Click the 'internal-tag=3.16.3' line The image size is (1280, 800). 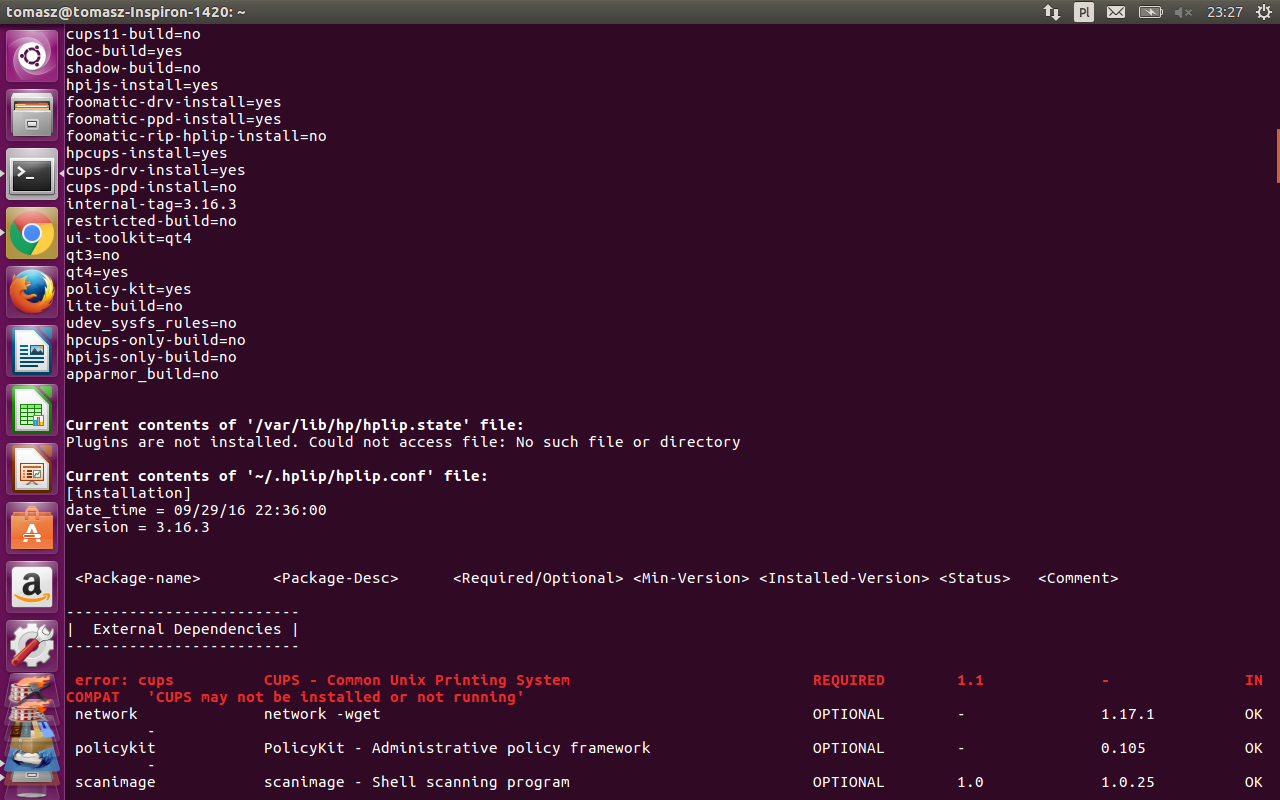click(151, 204)
